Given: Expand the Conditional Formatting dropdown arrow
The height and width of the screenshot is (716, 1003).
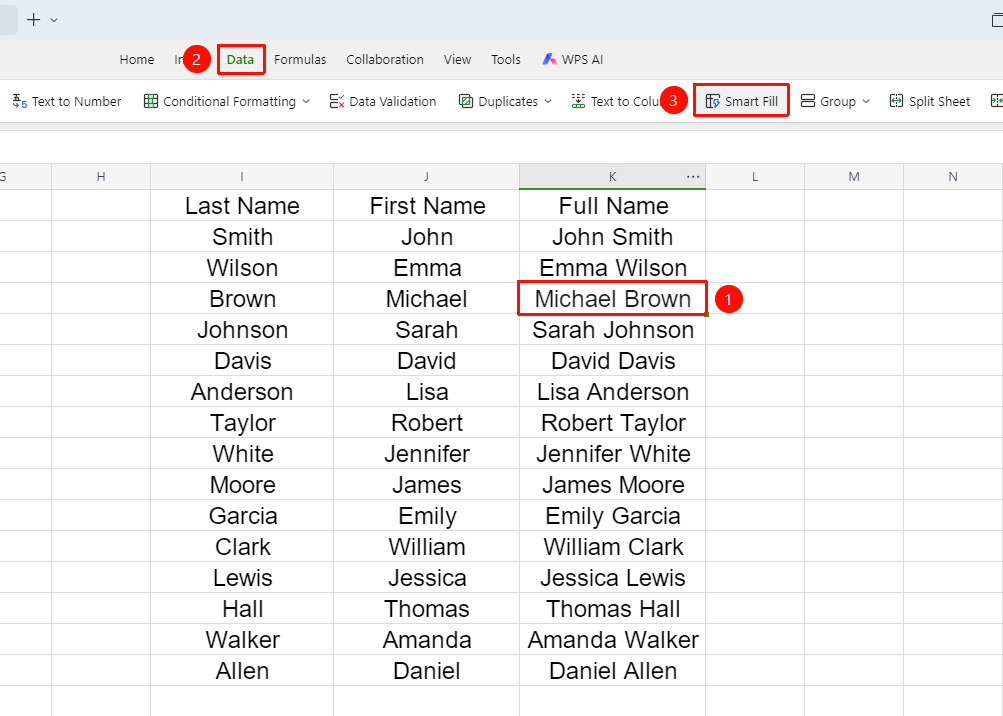Looking at the screenshot, I should pos(306,102).
